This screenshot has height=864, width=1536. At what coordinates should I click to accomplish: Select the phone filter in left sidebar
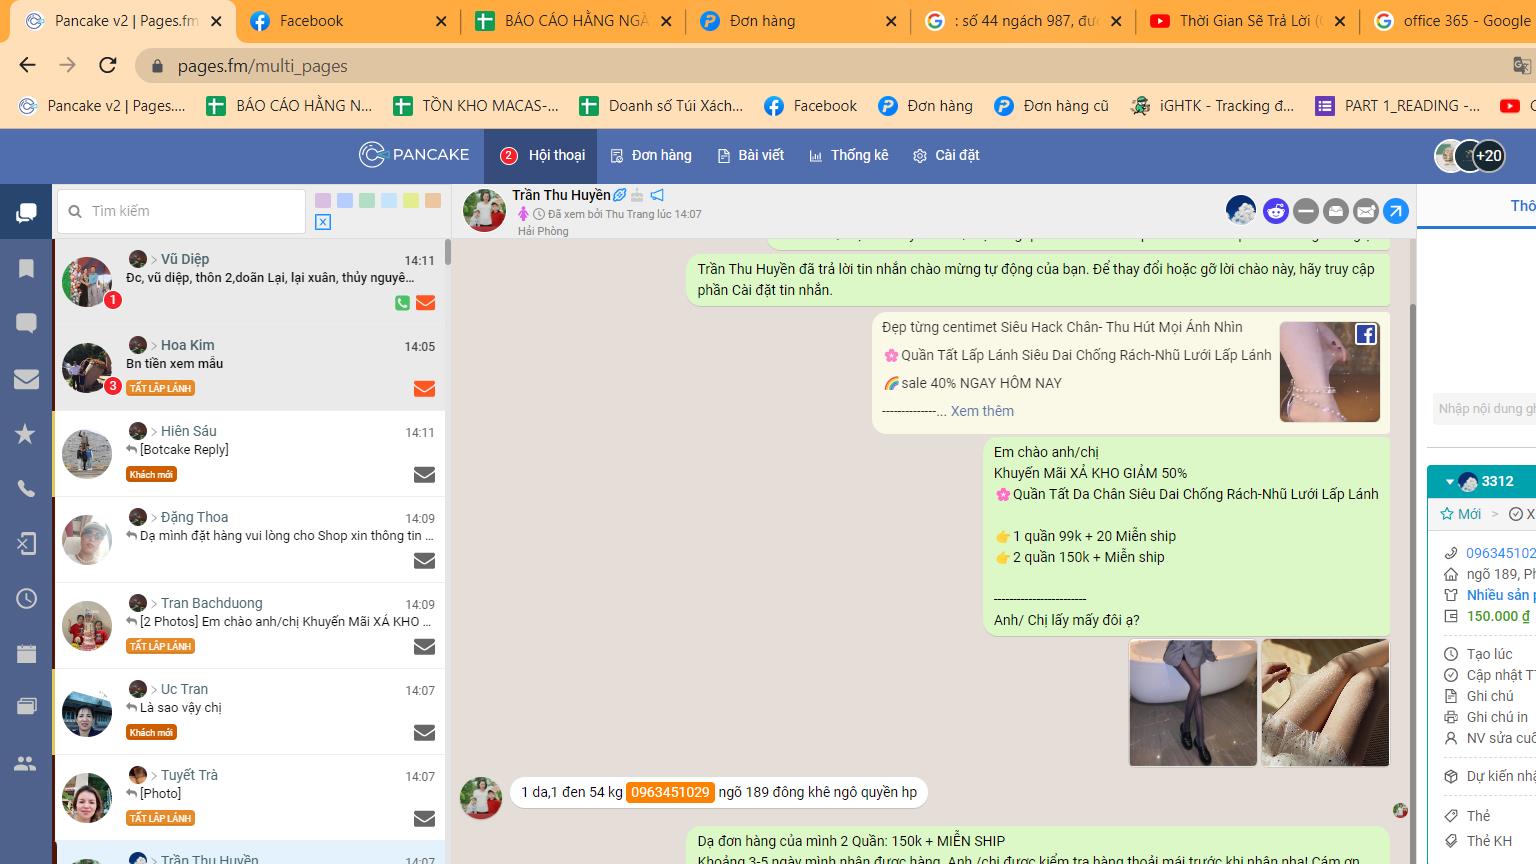(x=26, y=489)
